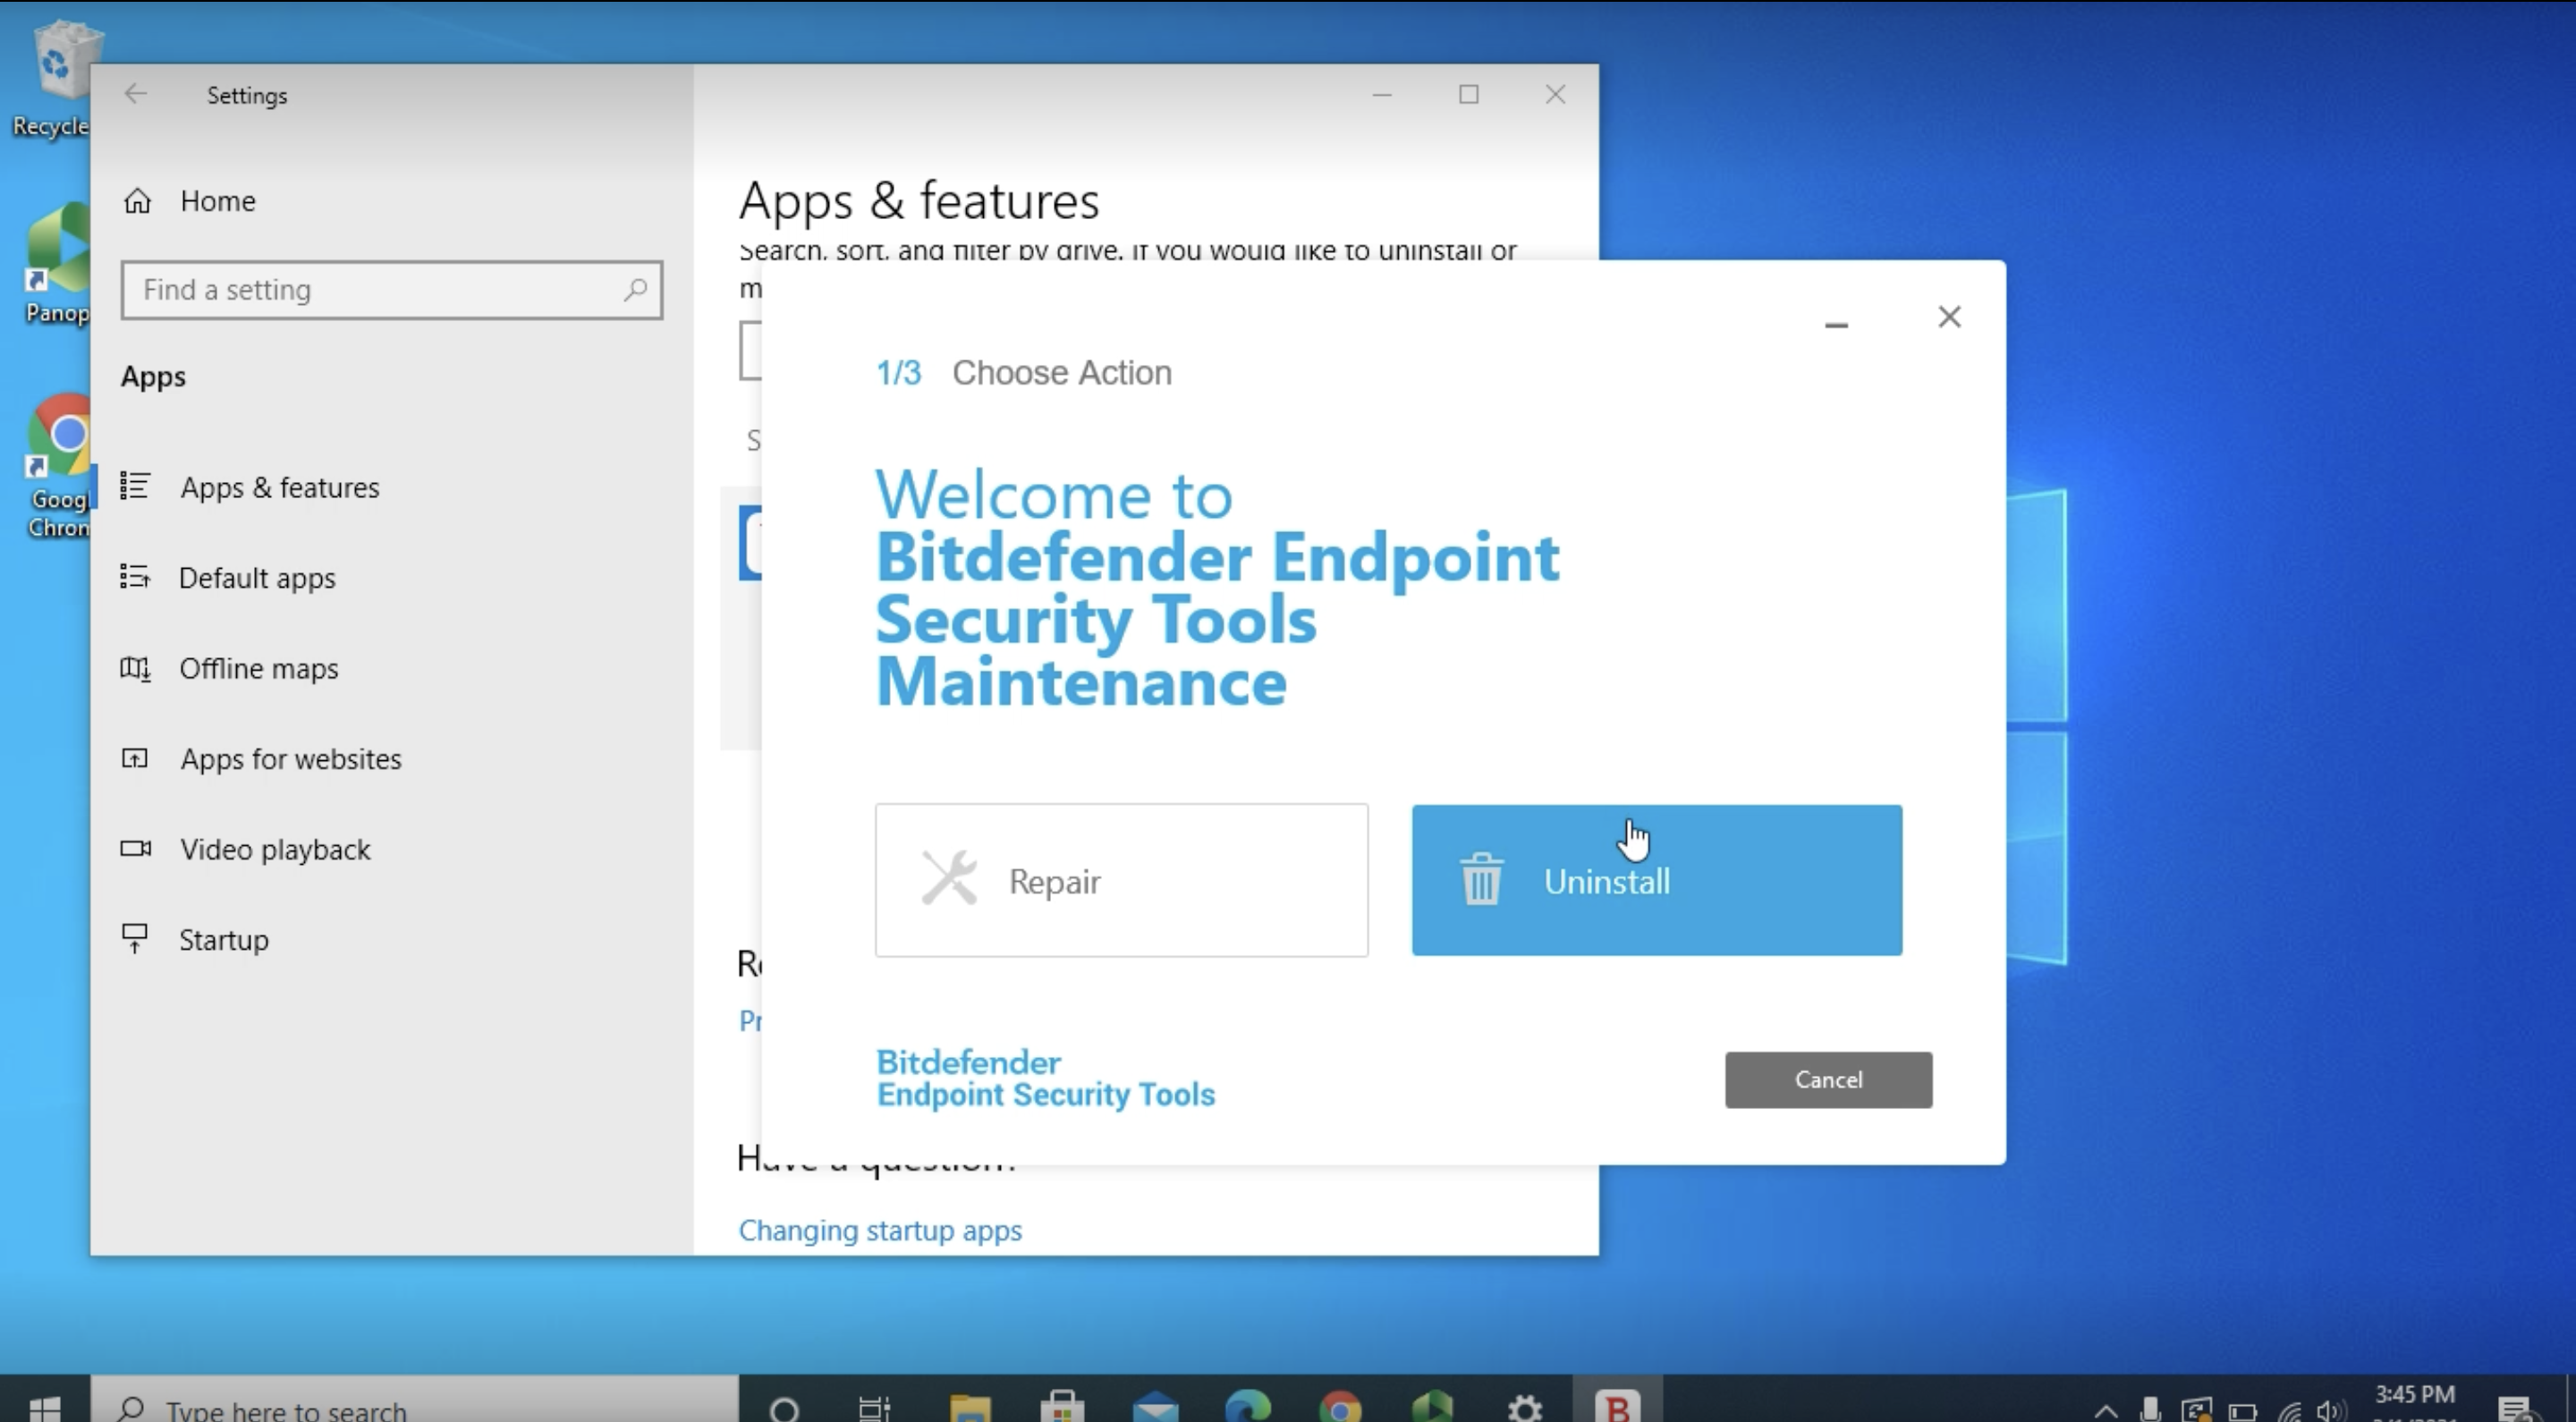This screenshot has width=2576, height=1422.
Task: Select Home in Settings sidebar
Action: 217,199
